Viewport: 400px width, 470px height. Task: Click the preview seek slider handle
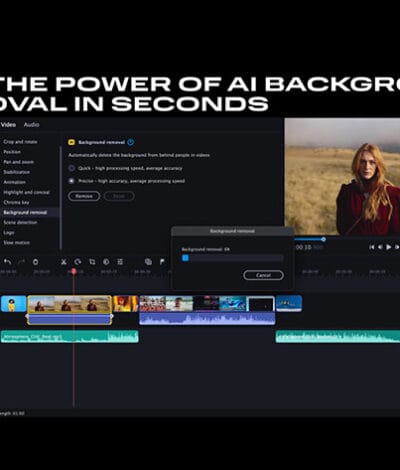[x=323, y=239]
